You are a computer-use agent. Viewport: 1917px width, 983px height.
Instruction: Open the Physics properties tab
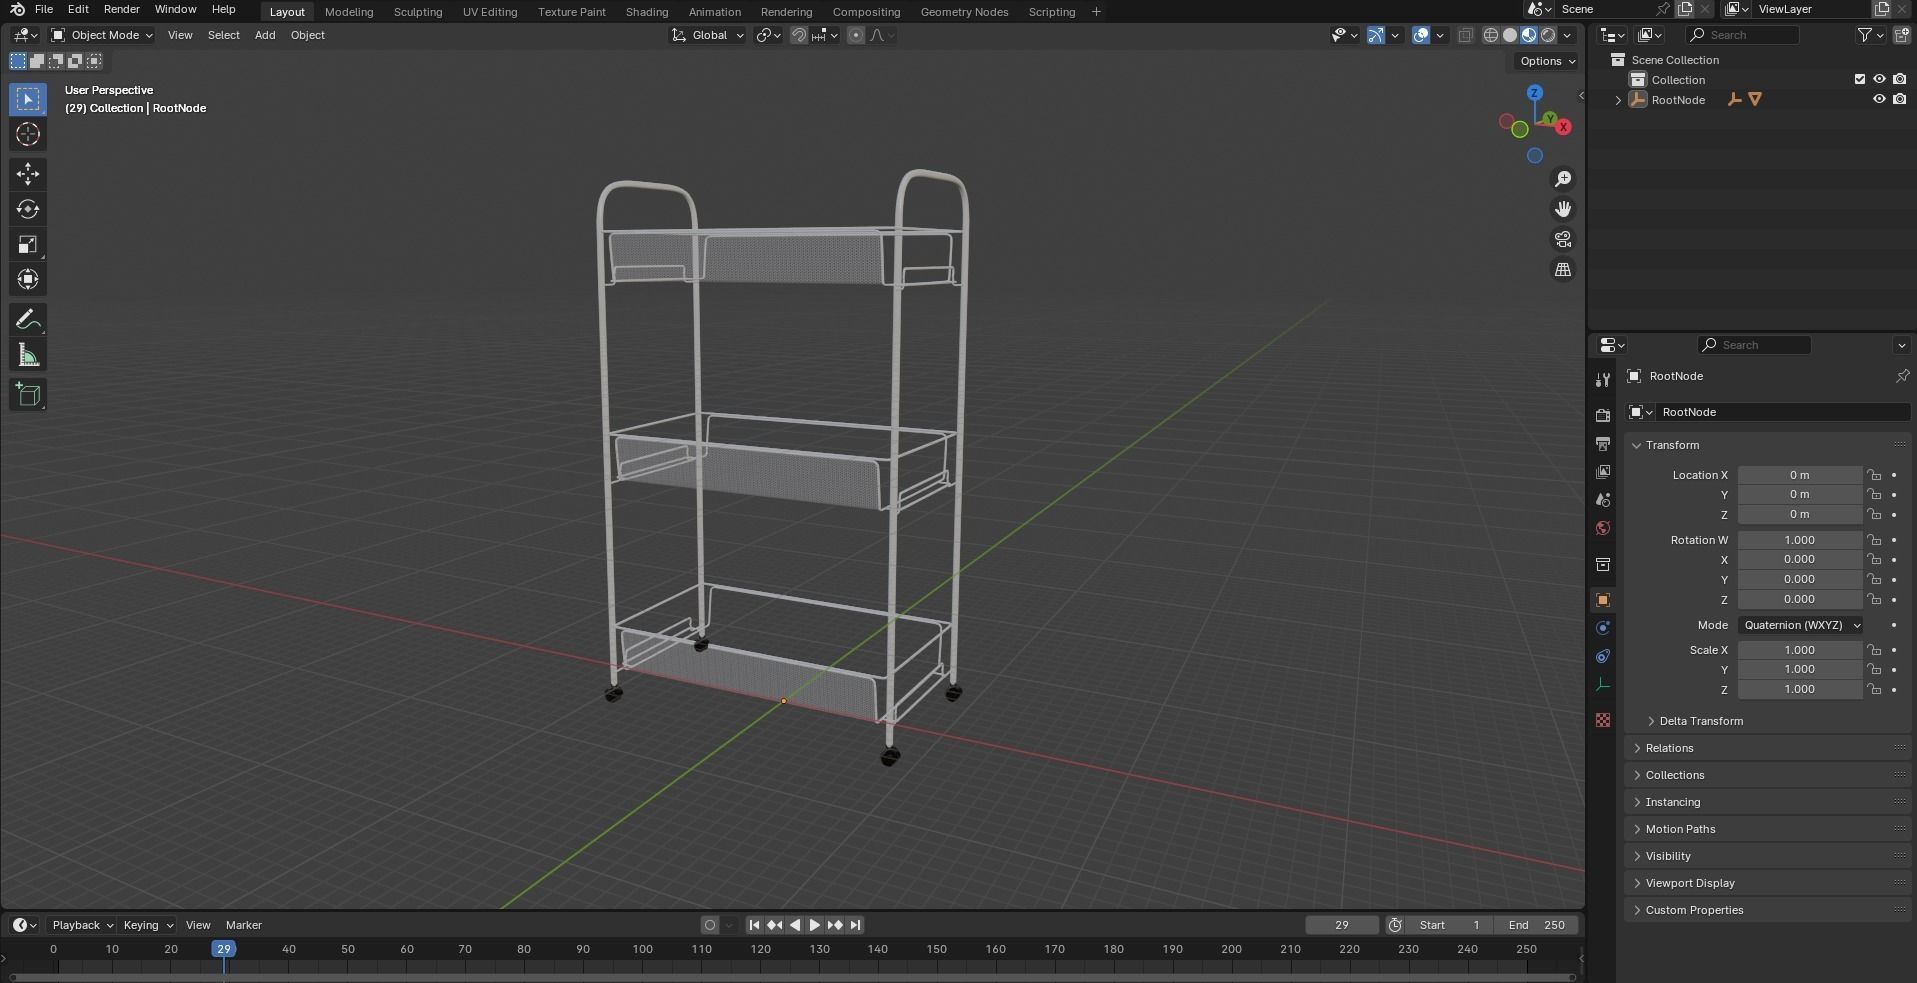click(x=1603, y=628)
